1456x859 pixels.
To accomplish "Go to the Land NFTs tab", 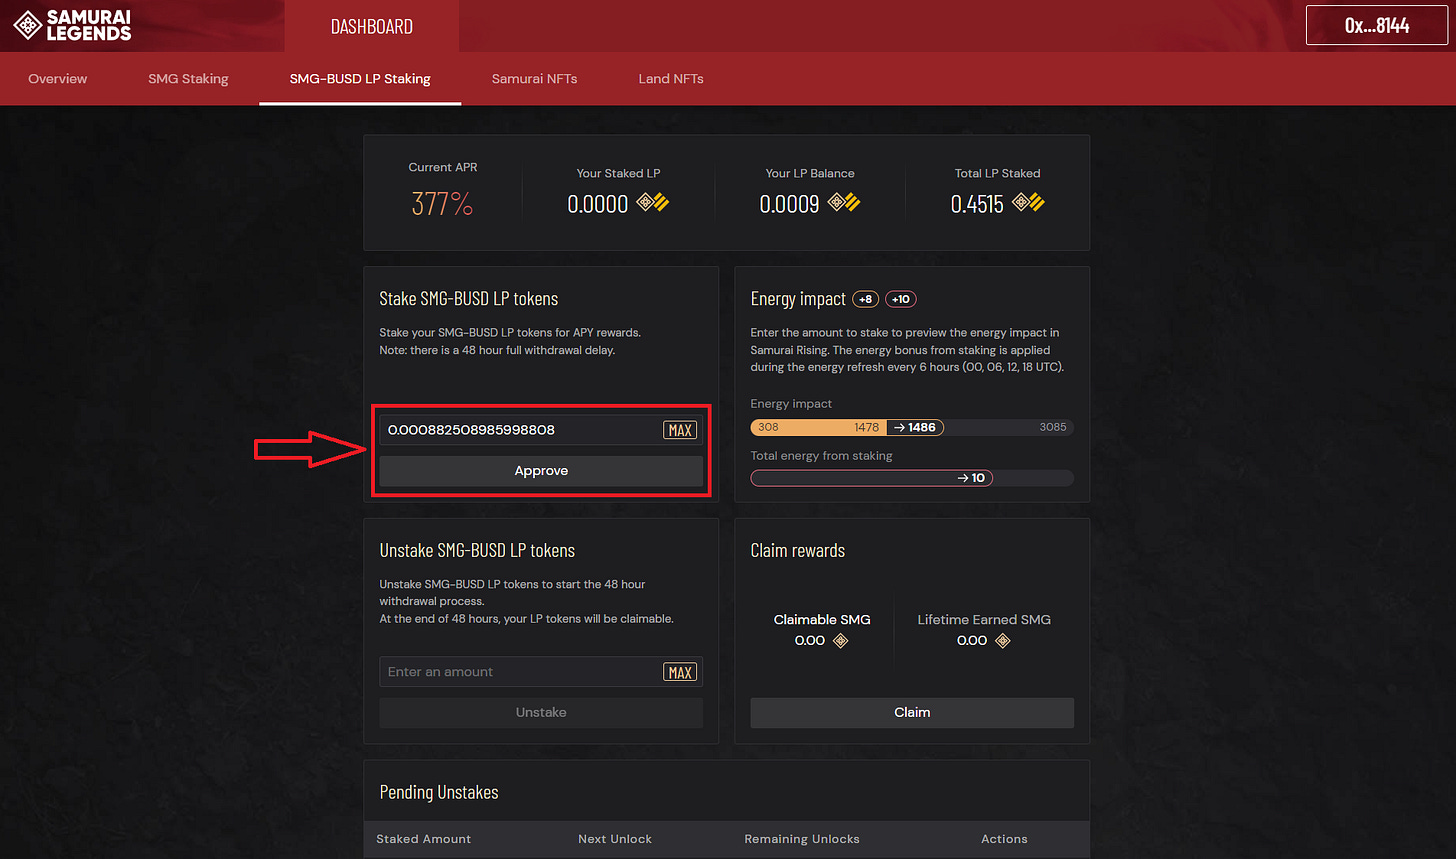I will coord(671,78).
